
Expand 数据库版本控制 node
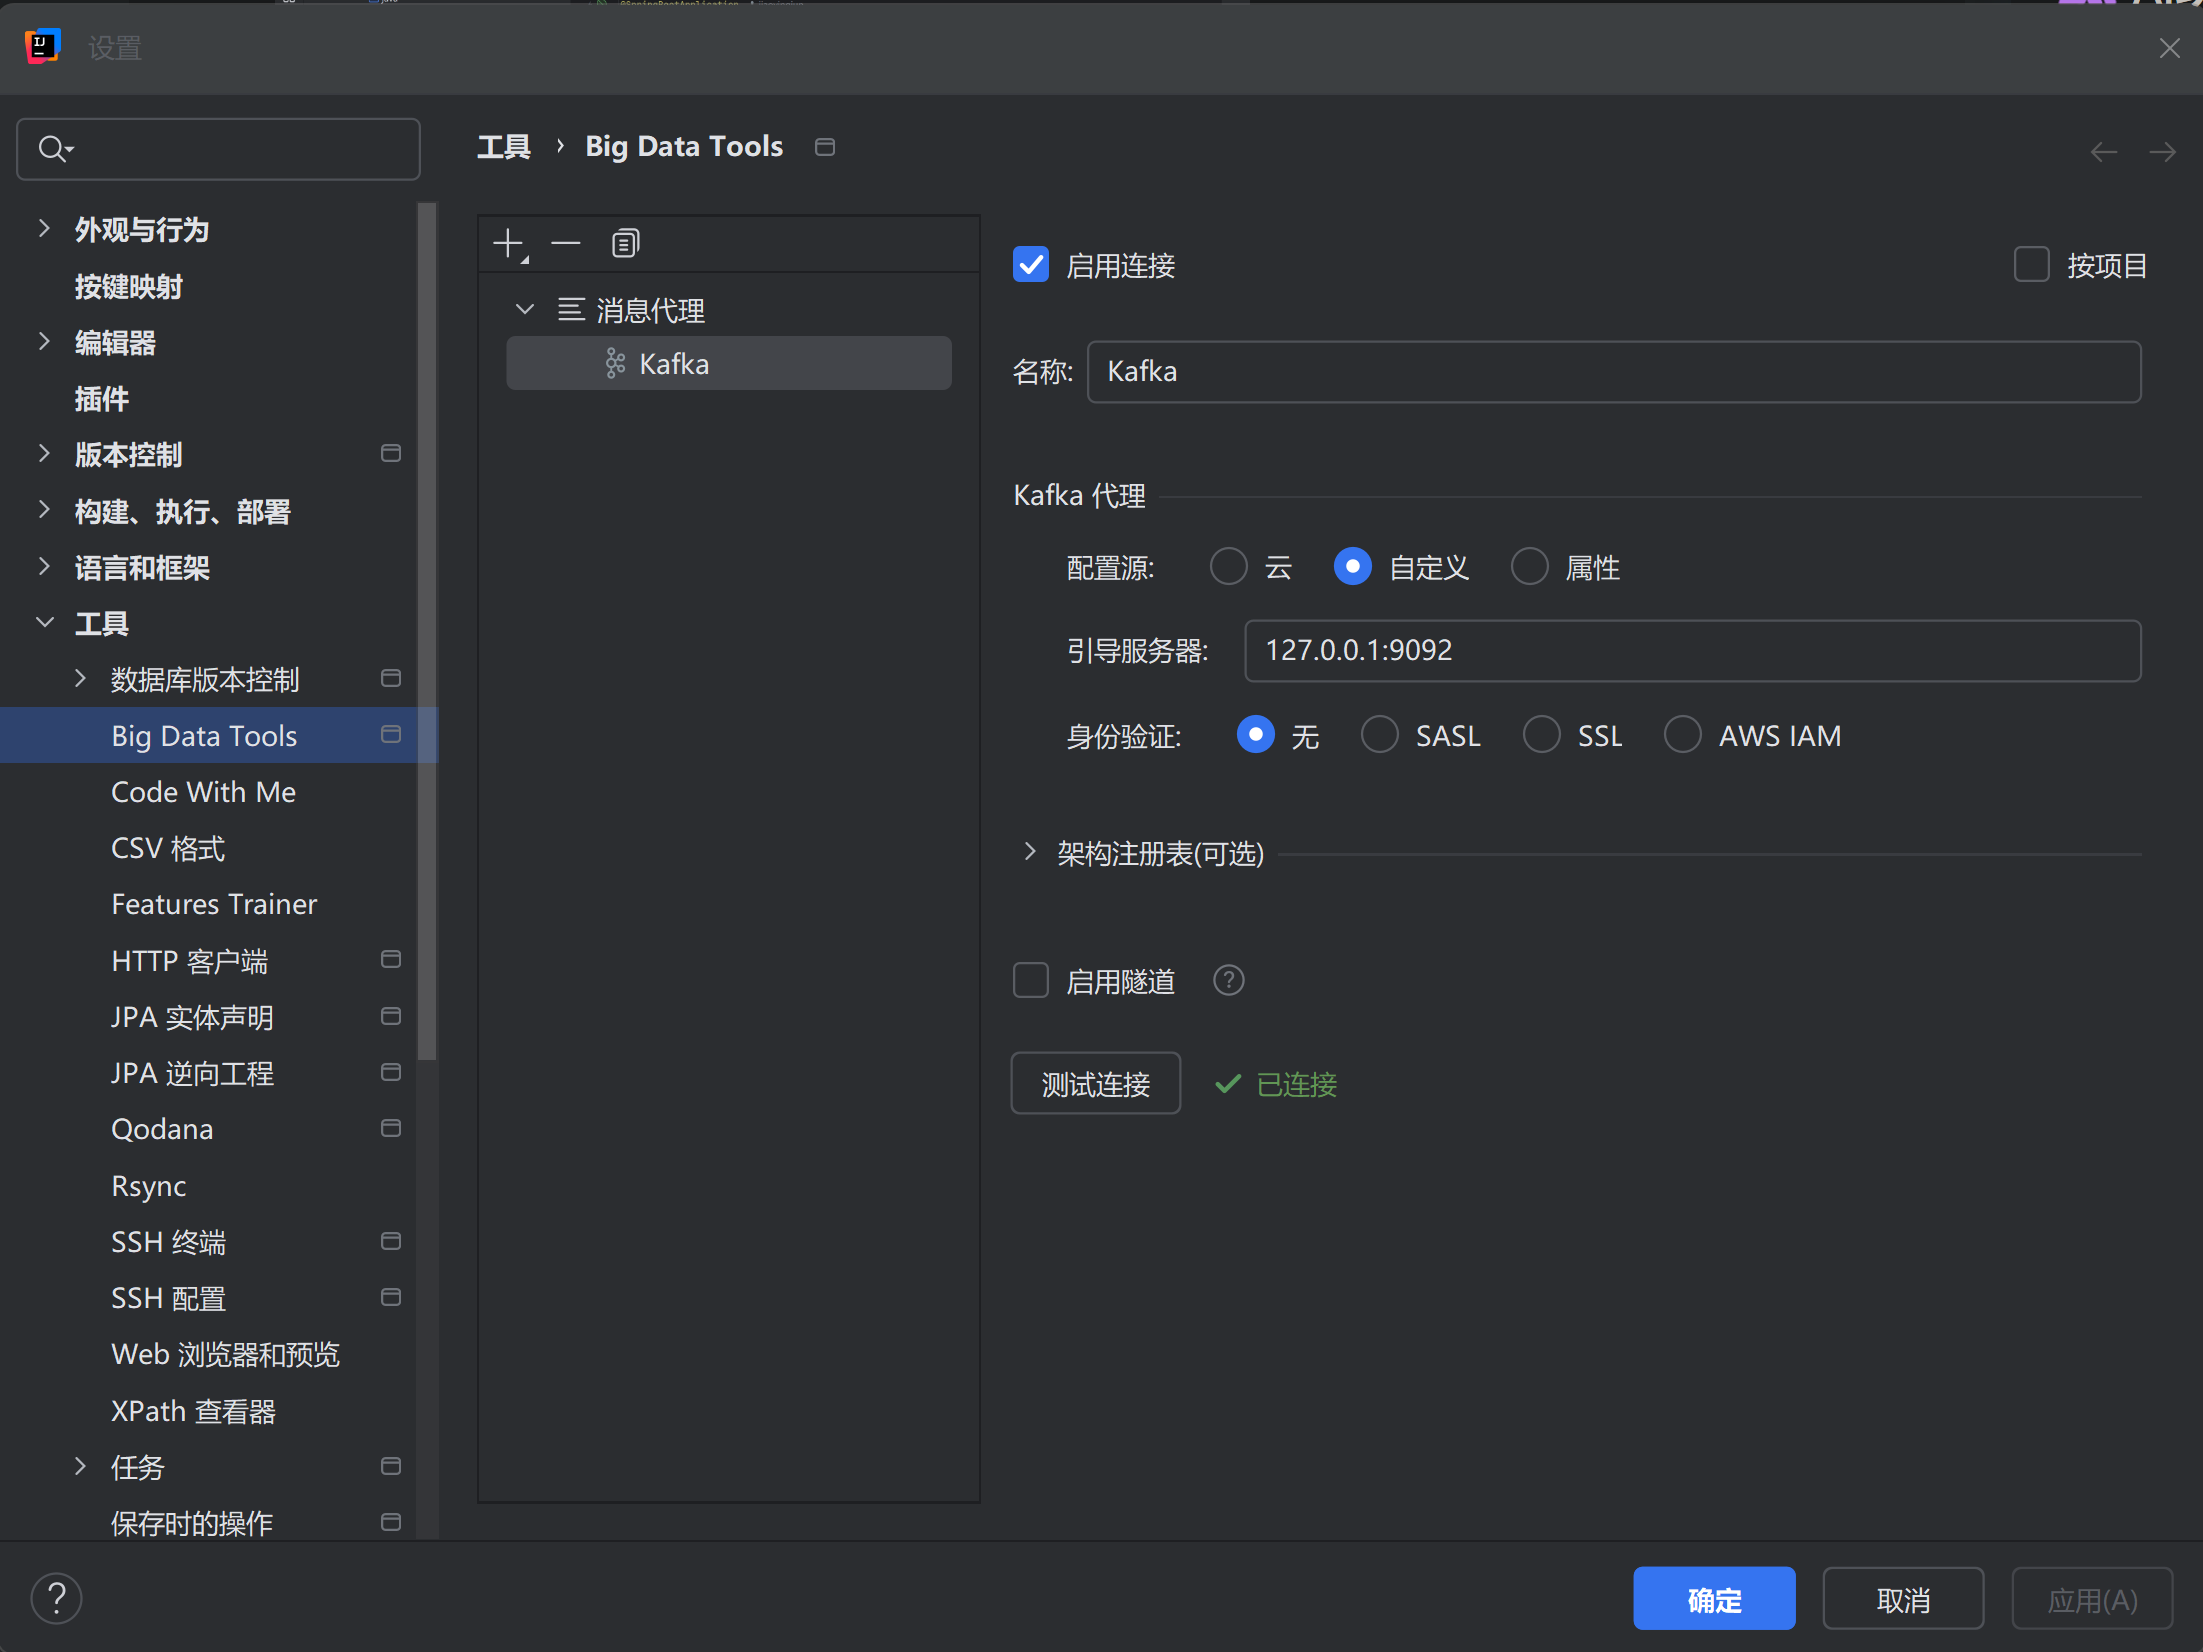(80, 679)
